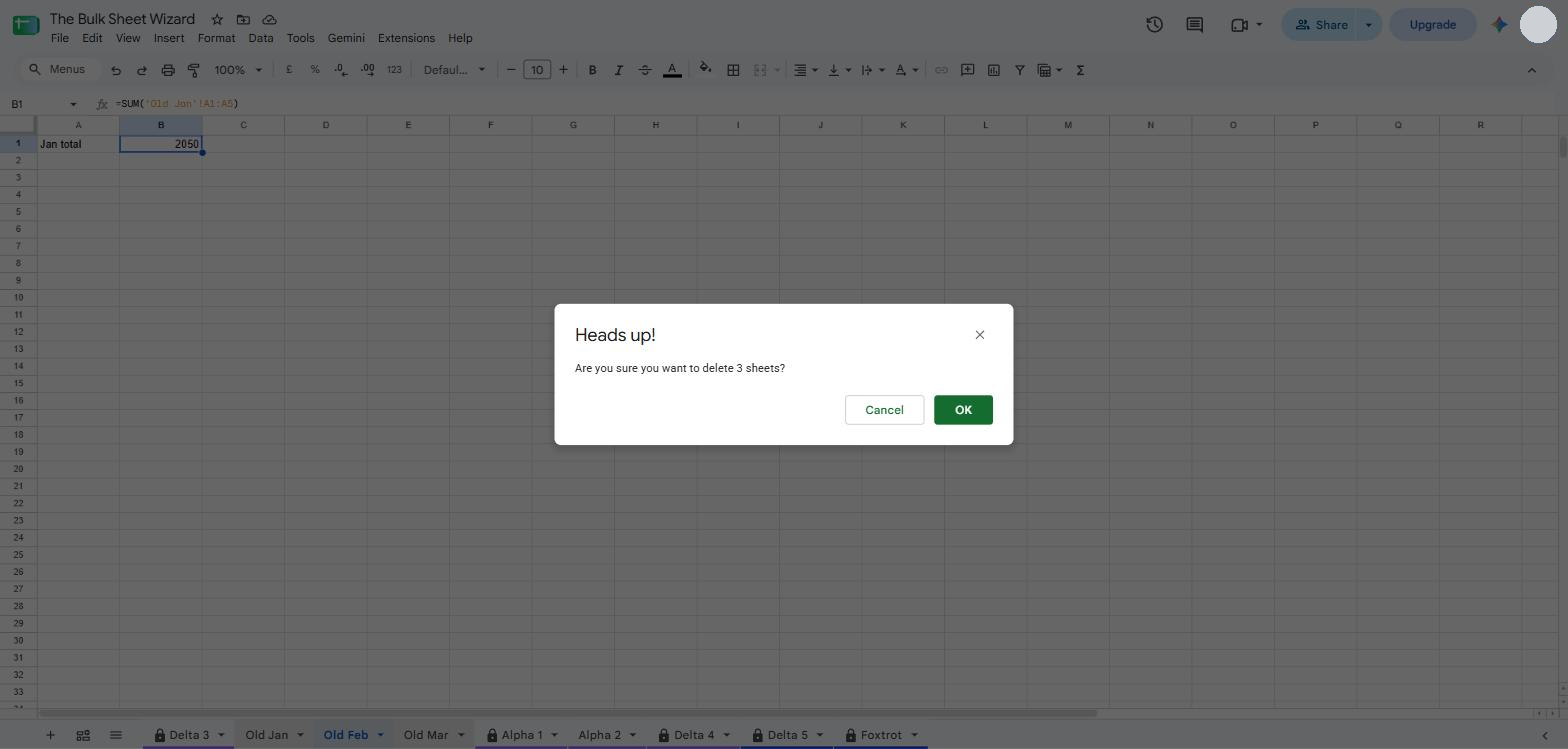1568x749 pixels.
Task: Open Share quick options dropdown arrow
Action: [x=1369, y=25]
